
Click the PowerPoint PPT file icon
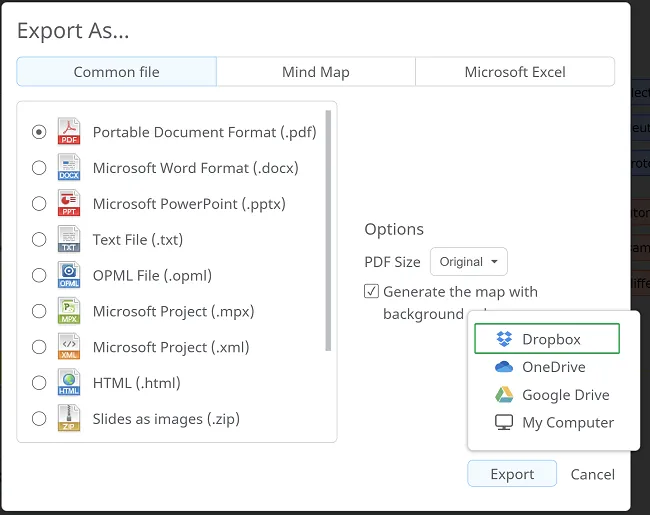[69, 204]
